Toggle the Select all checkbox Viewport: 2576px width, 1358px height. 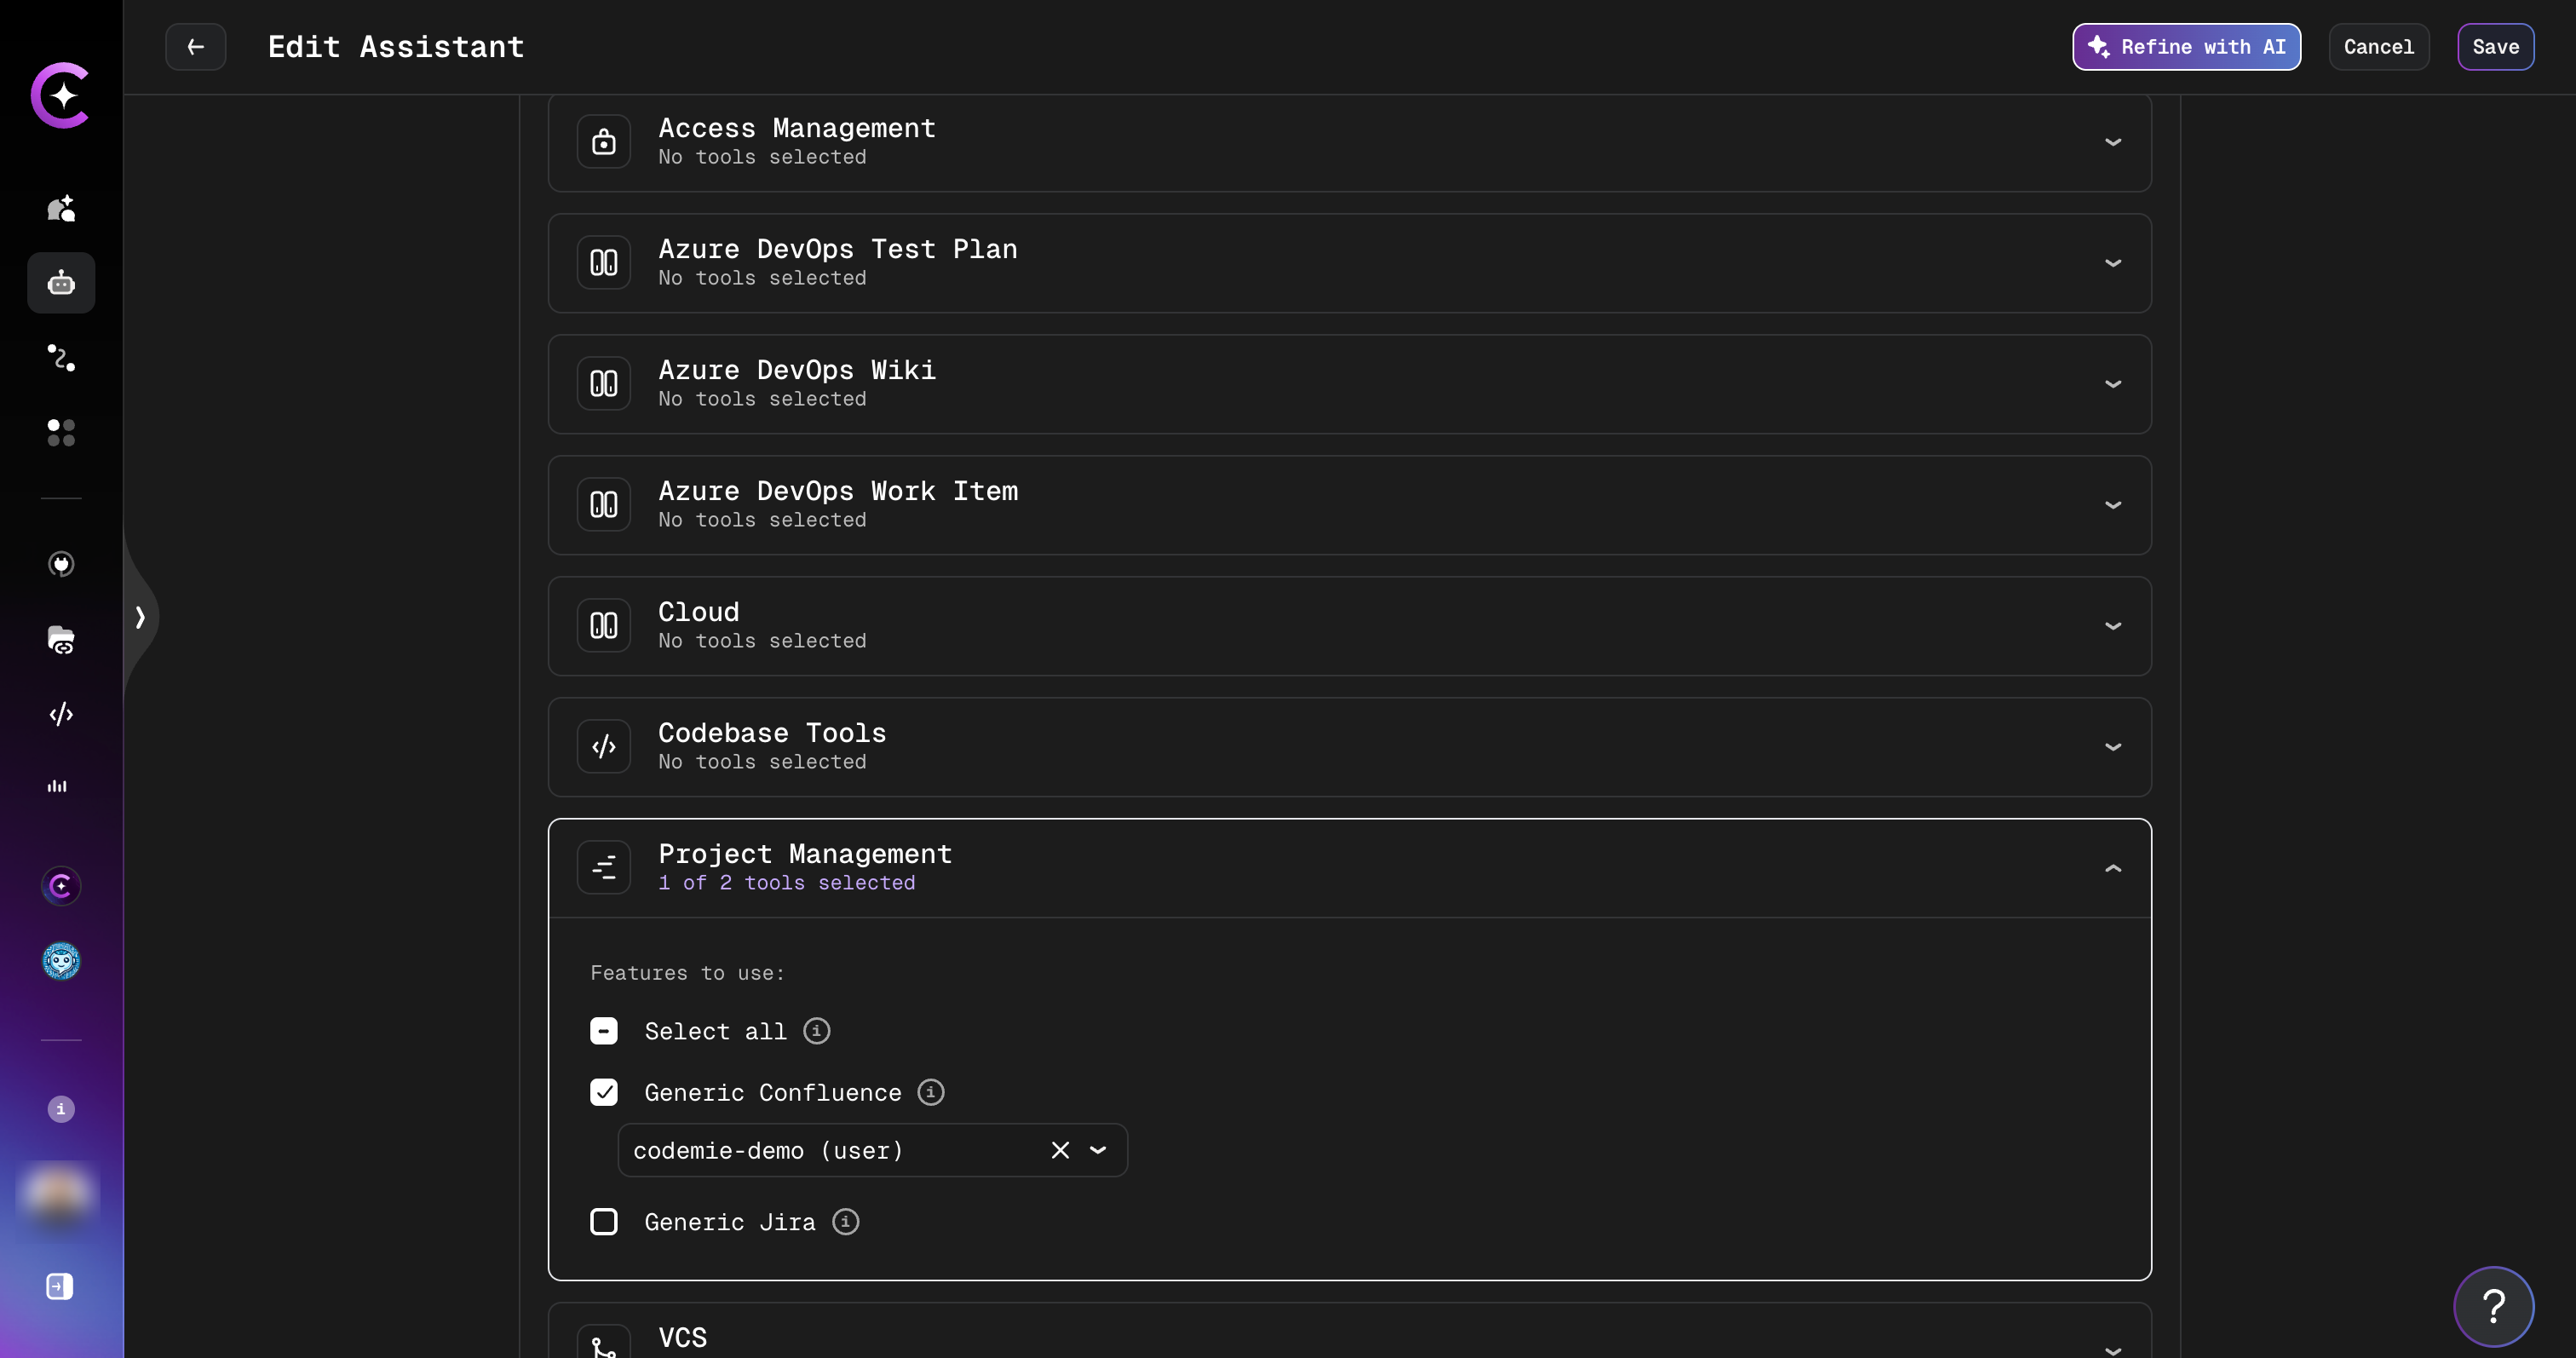click(604, 1031)
